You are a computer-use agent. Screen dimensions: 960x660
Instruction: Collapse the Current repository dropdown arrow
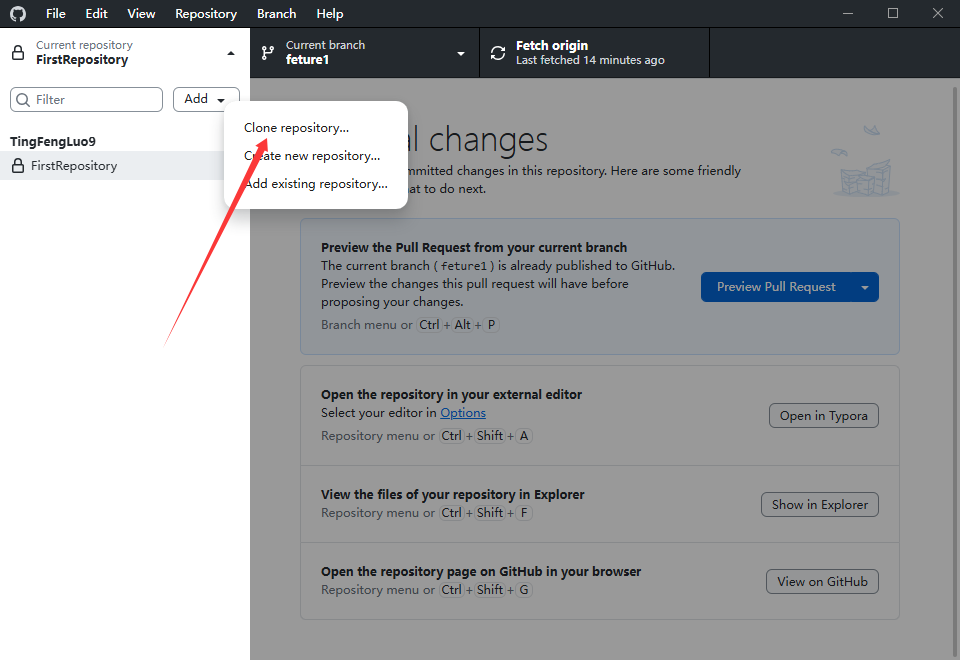tap(231, 53)
